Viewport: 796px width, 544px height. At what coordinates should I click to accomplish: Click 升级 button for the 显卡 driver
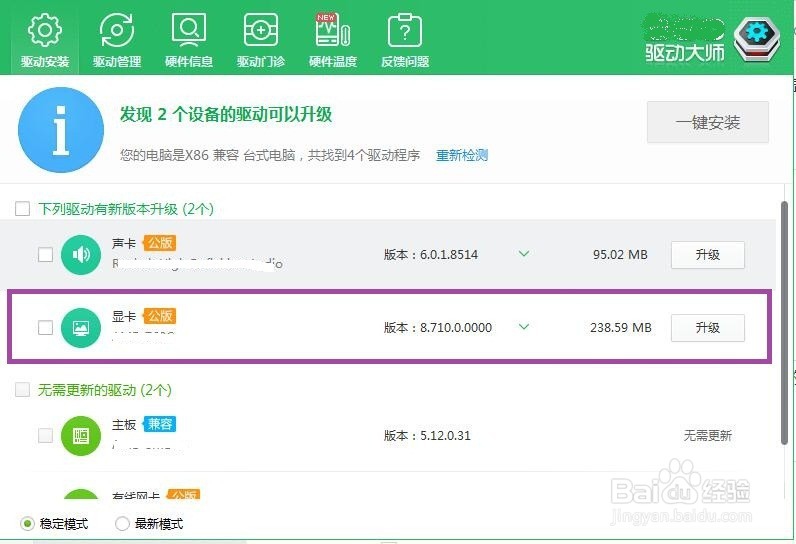pos(708,328)
